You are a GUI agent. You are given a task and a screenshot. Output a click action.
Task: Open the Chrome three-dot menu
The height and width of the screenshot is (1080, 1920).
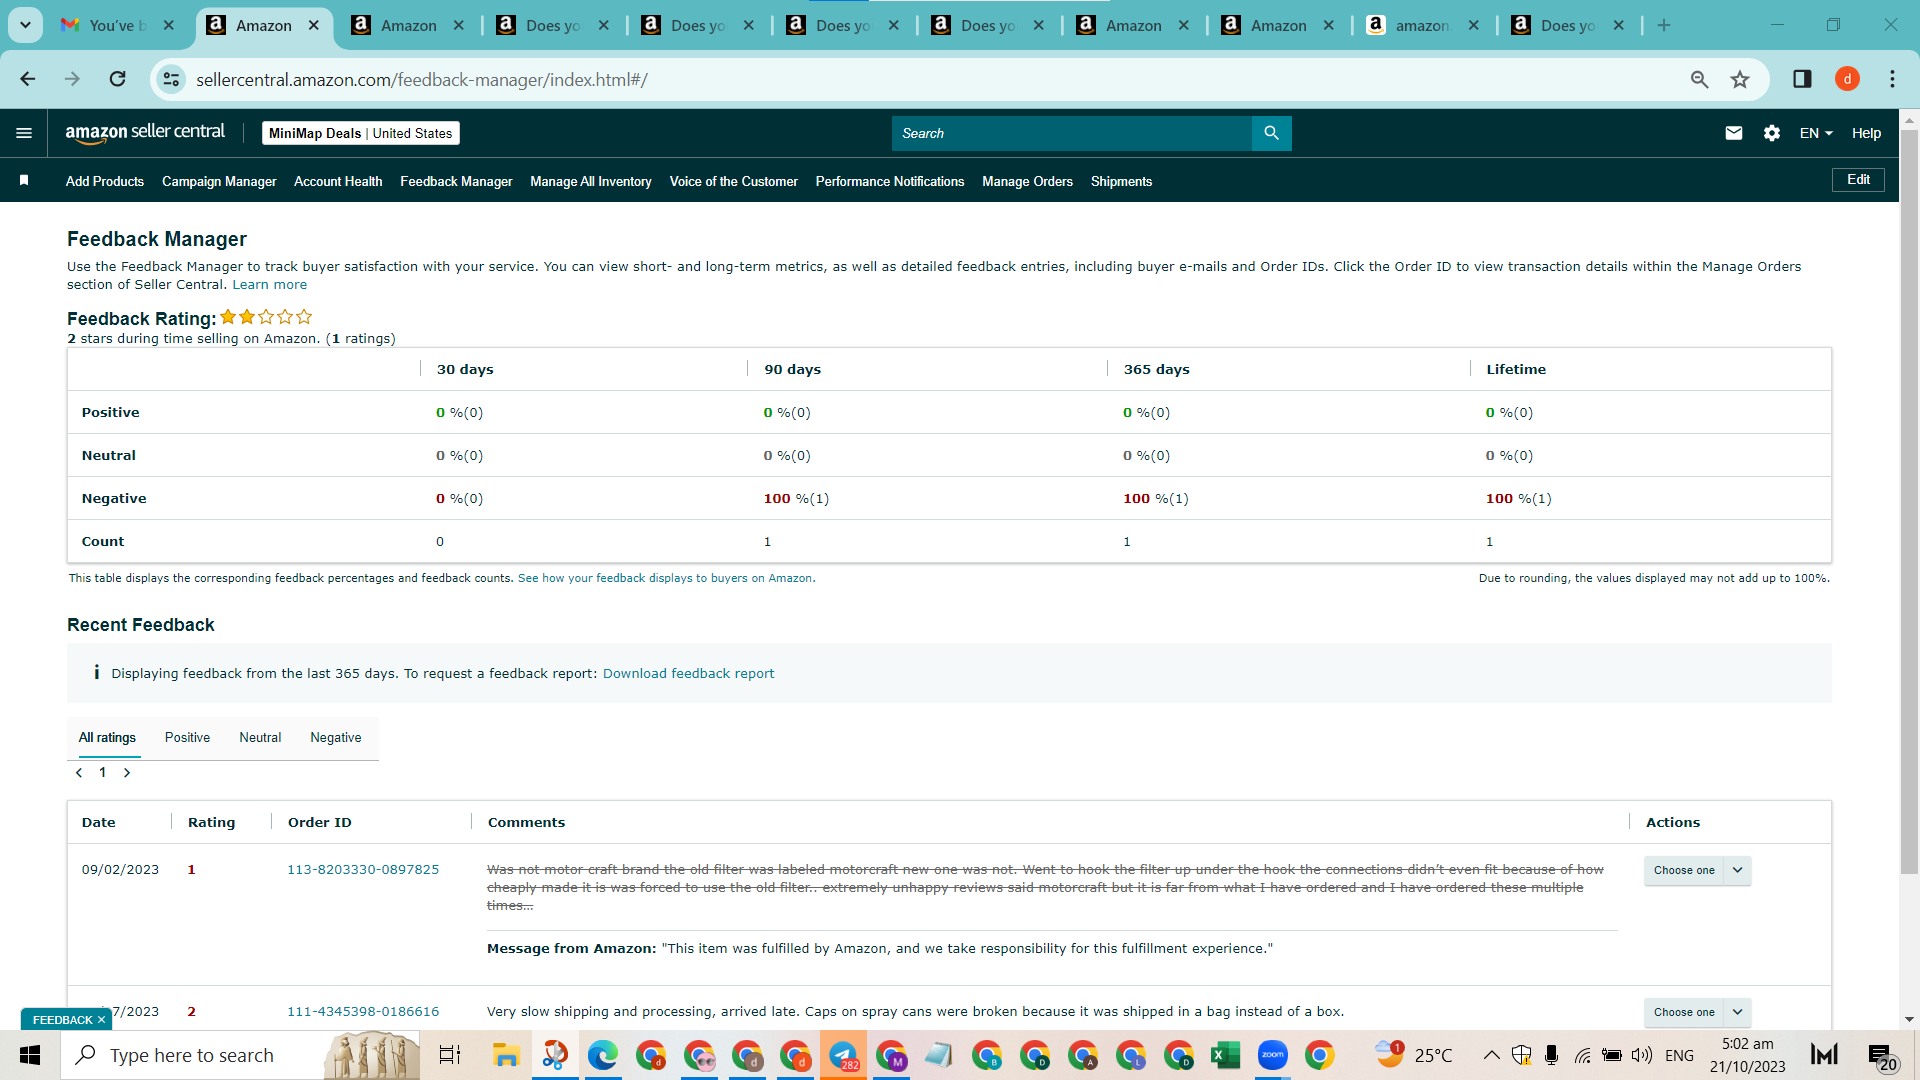tap(1892, 79)
